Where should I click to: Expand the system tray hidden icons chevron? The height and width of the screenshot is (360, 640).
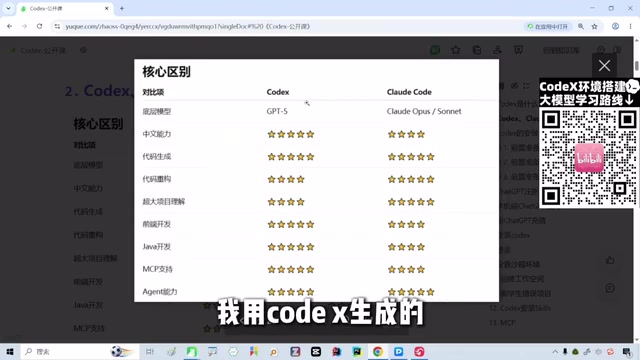pyautogui.click(x=555, y=351)
